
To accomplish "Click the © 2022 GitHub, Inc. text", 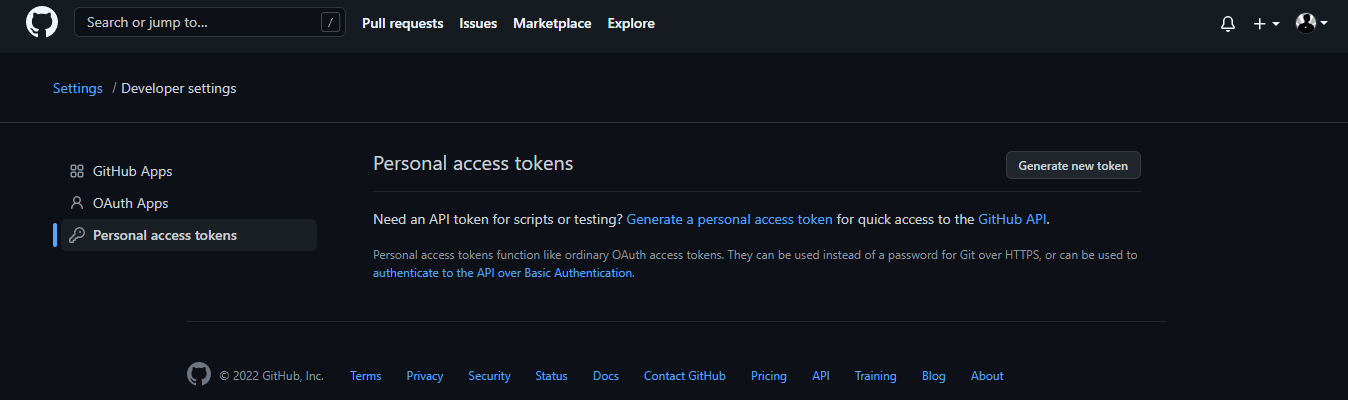I will point(272,376).
